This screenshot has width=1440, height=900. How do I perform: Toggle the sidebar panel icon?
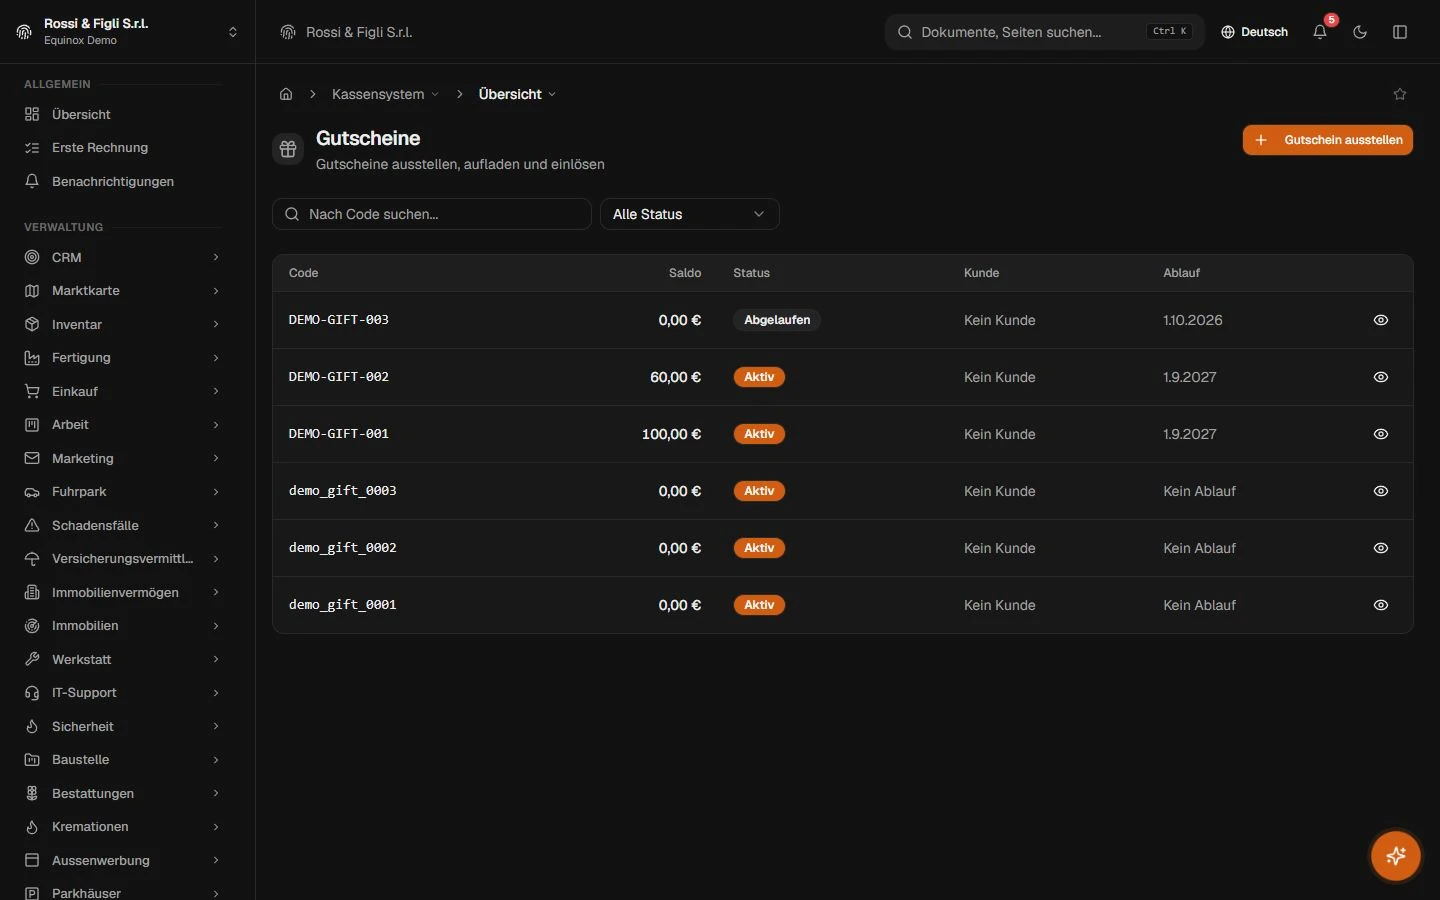coord(1400,32)
